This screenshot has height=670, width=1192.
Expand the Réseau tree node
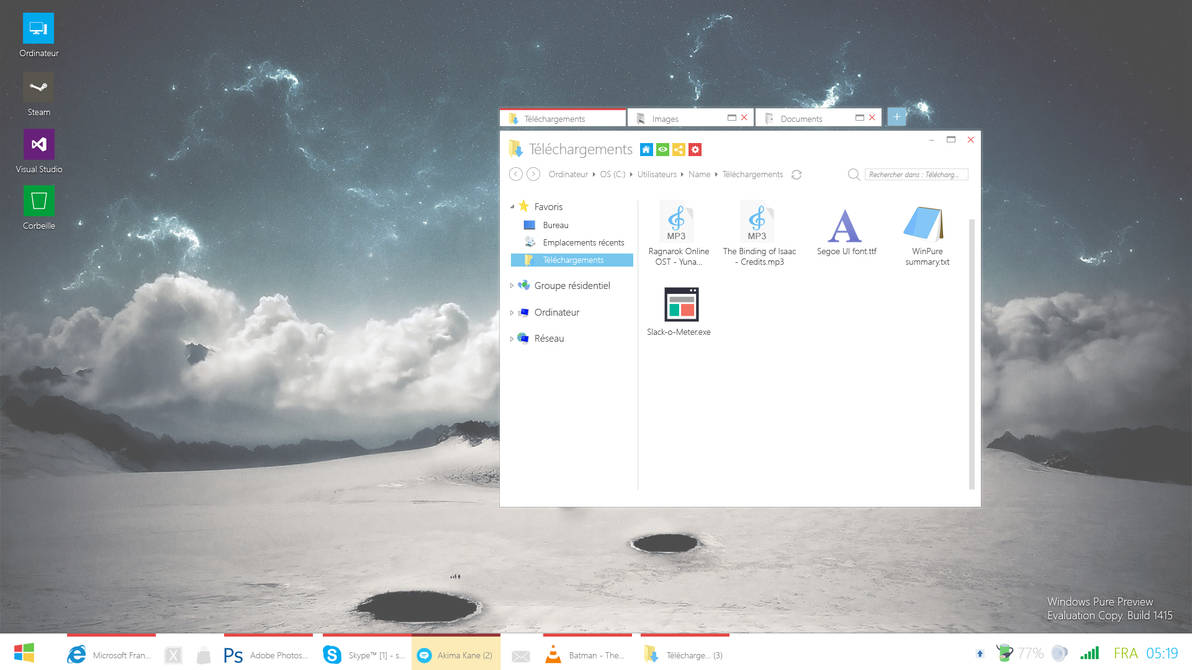pos(512,338)
